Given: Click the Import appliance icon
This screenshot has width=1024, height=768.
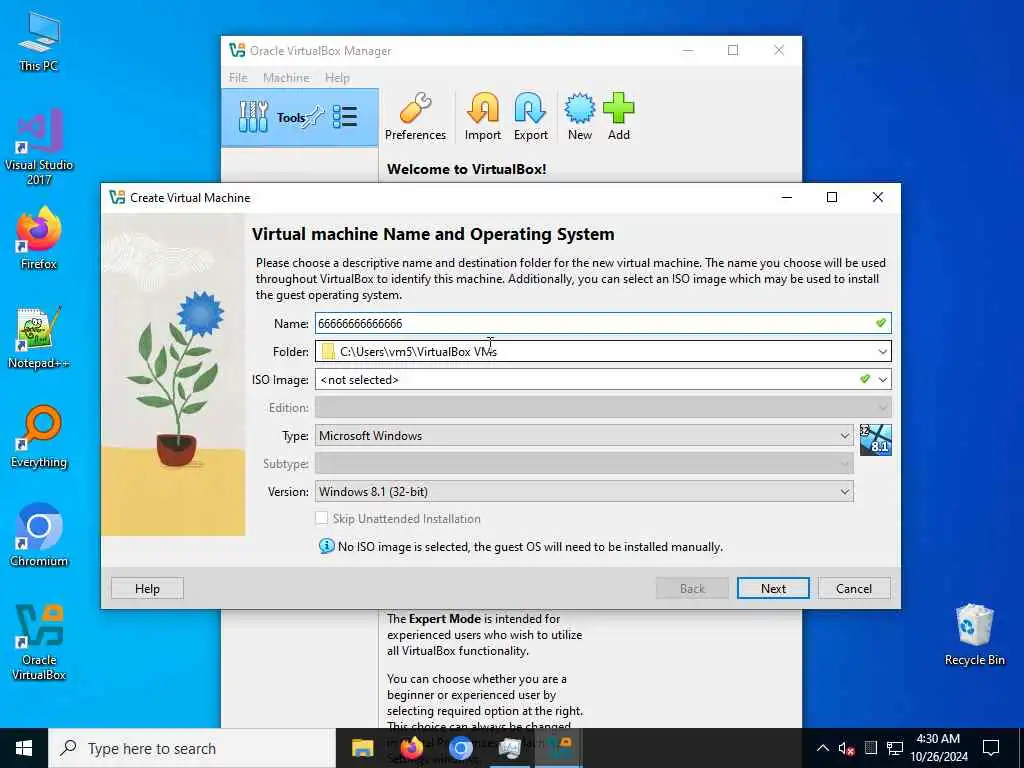Looking at the screenshot, I should (483, 117).
